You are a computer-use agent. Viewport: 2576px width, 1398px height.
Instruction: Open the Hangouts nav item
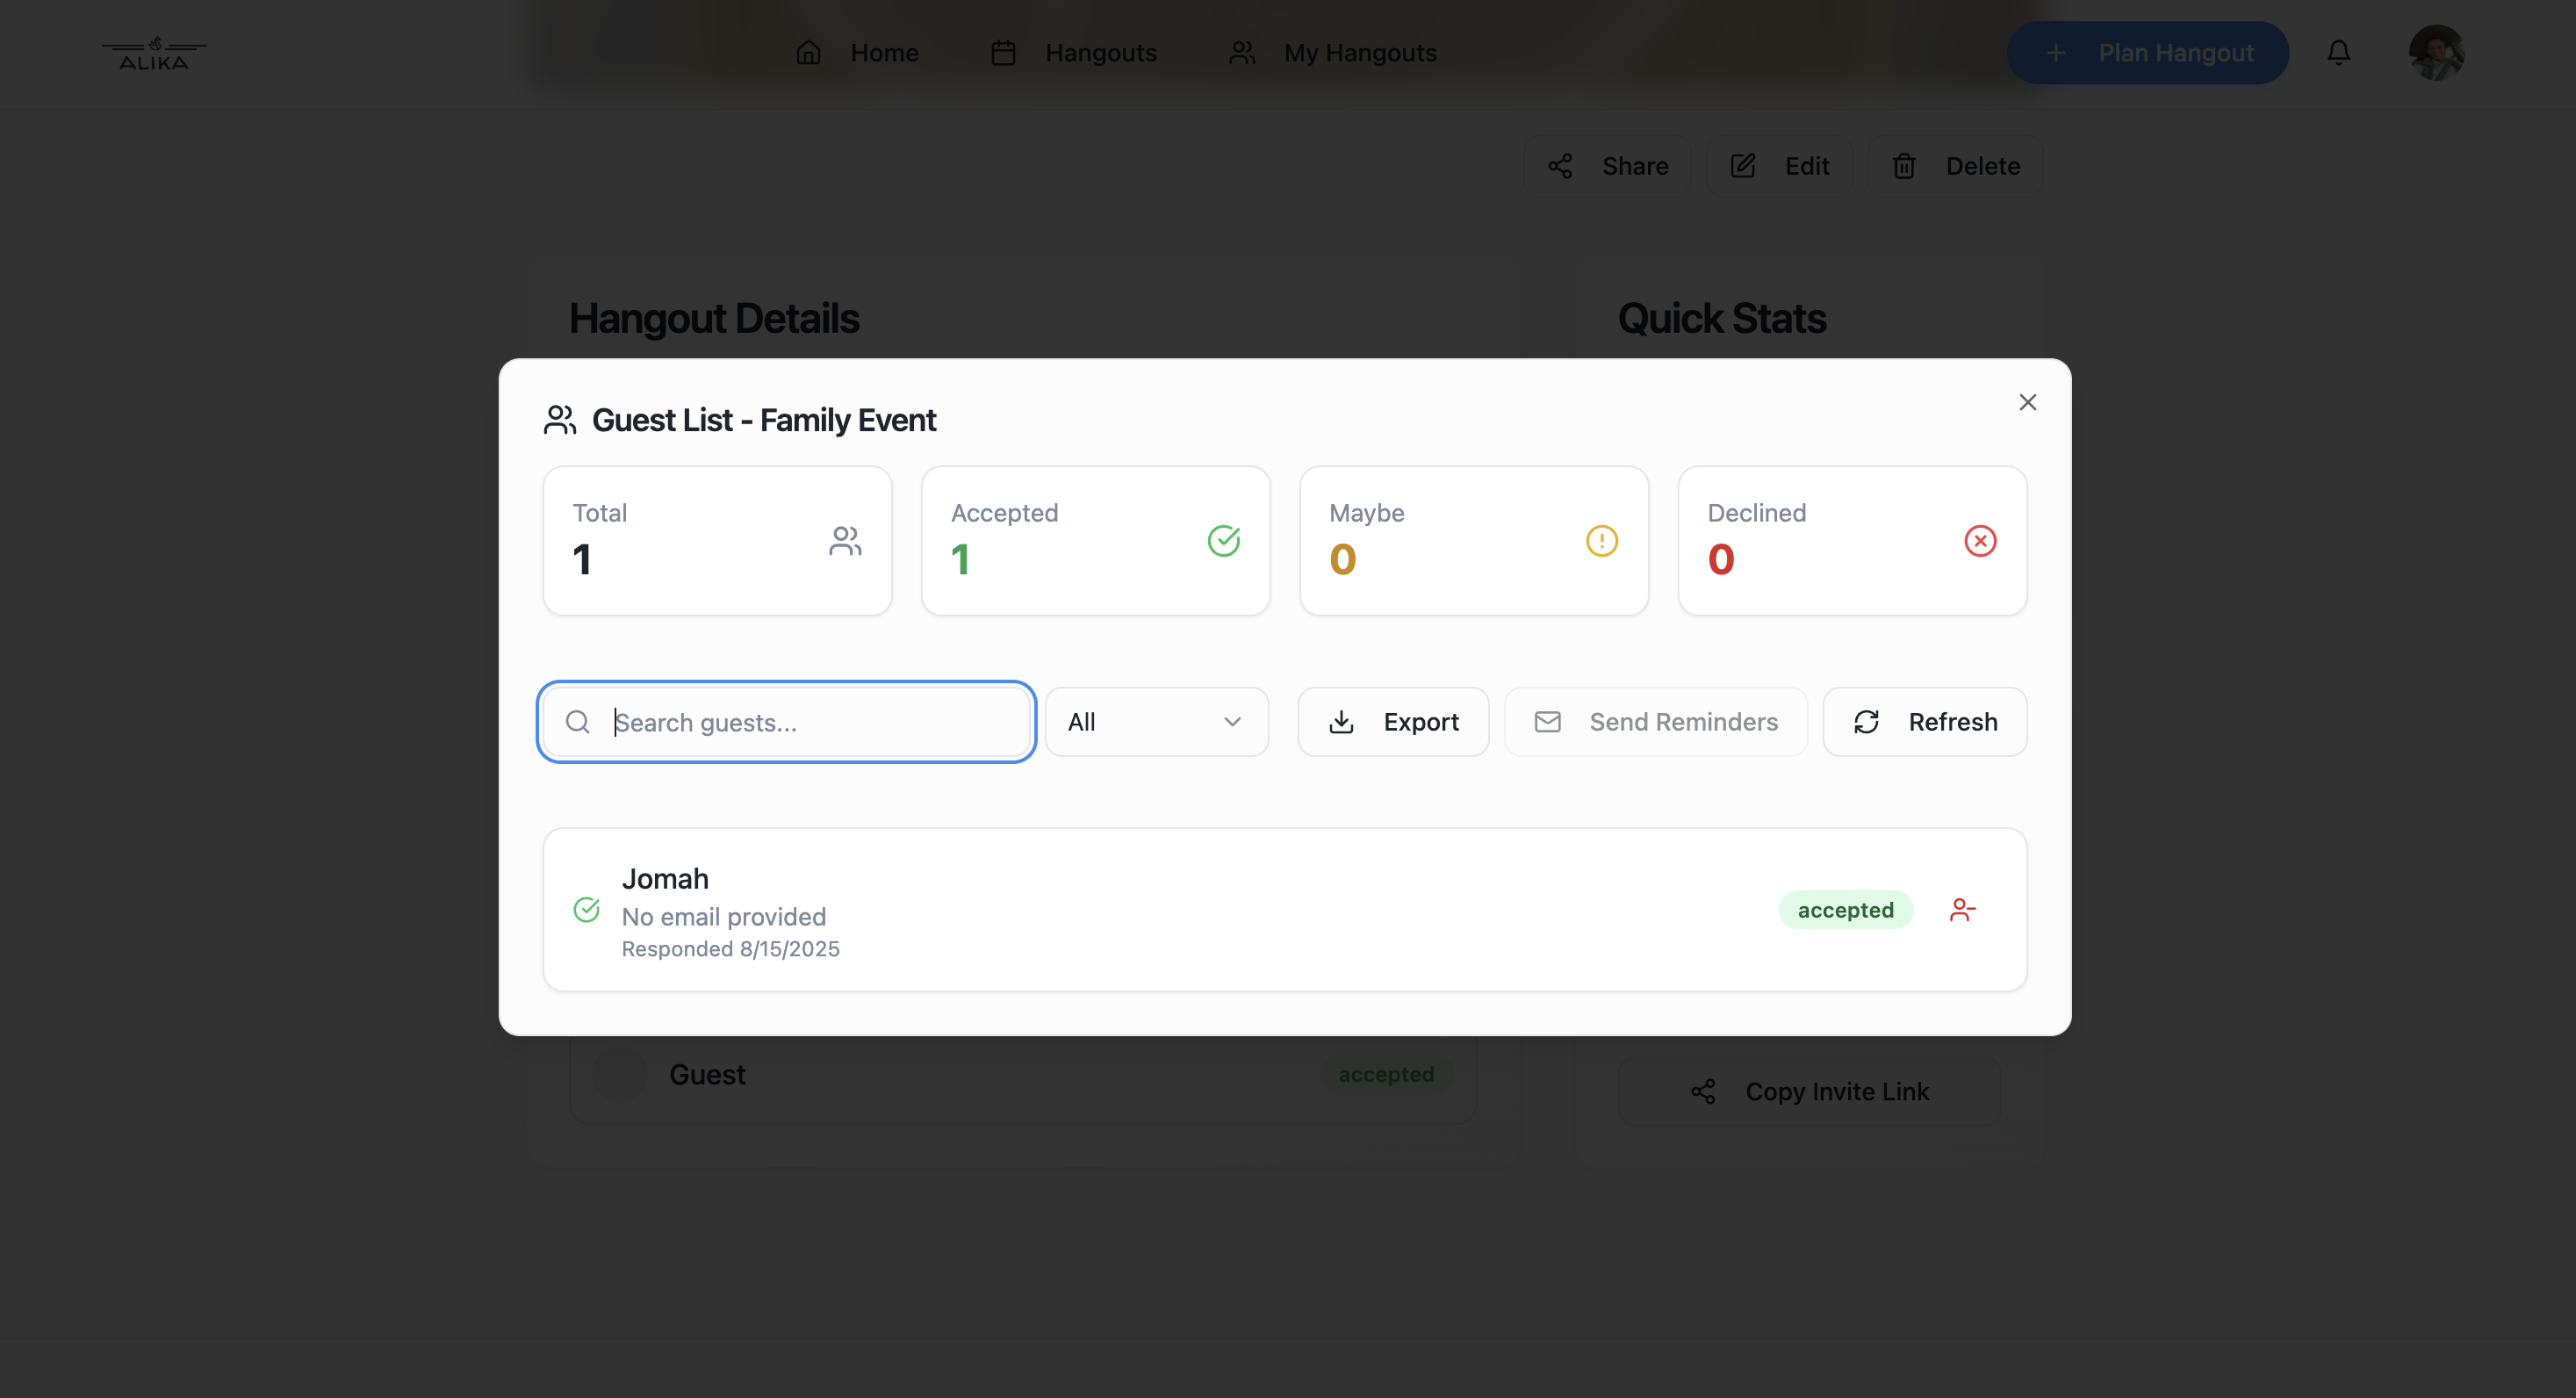(x=1074, y=53)
